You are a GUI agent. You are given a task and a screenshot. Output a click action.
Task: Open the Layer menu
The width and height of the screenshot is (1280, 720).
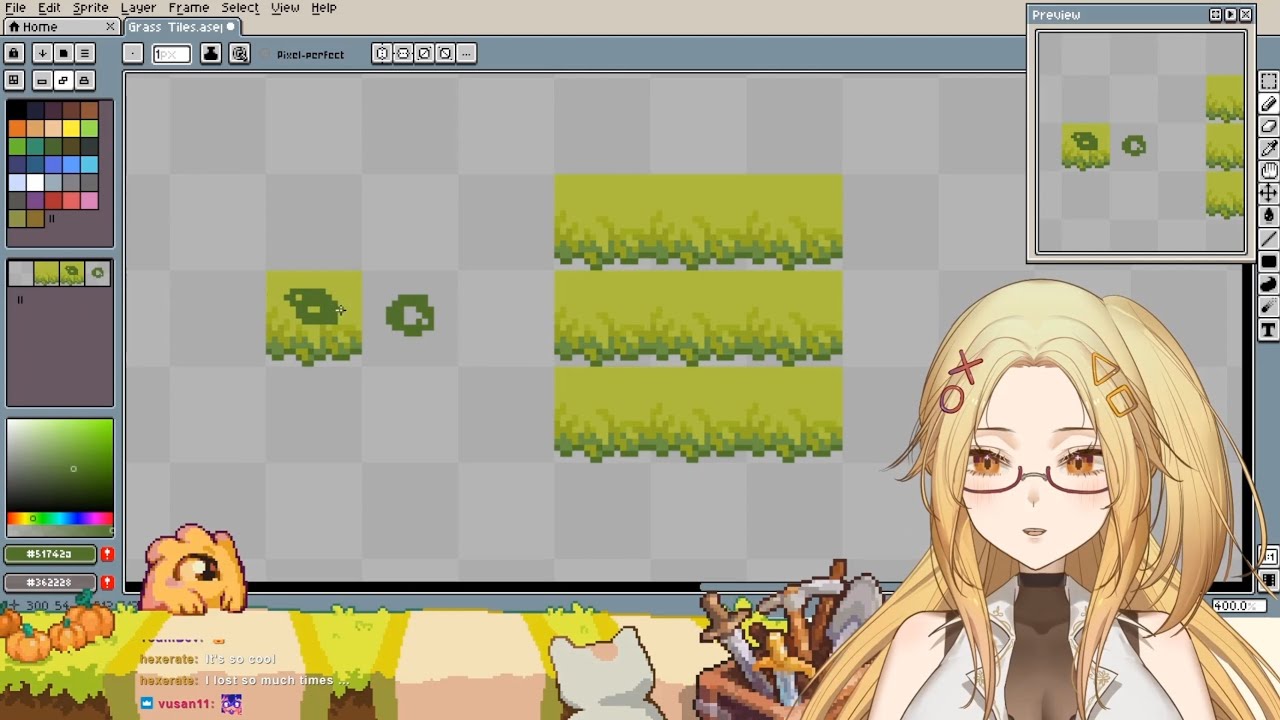click(x=138, y=8)
